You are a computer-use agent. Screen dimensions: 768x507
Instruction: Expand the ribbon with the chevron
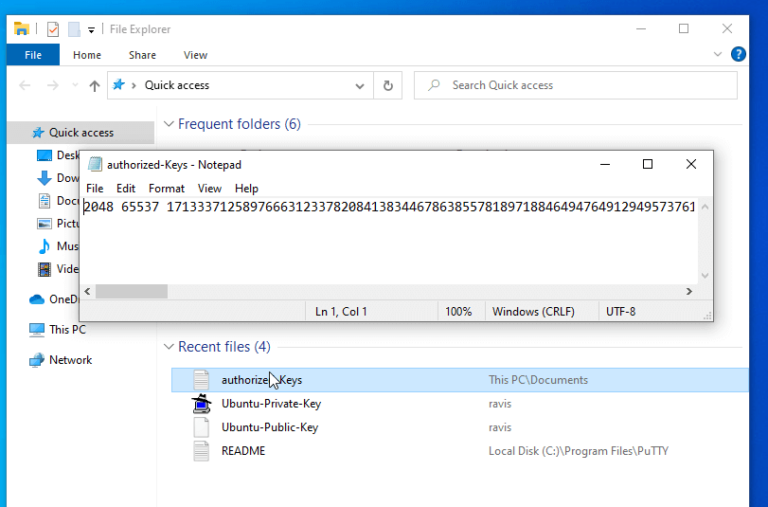717,55
